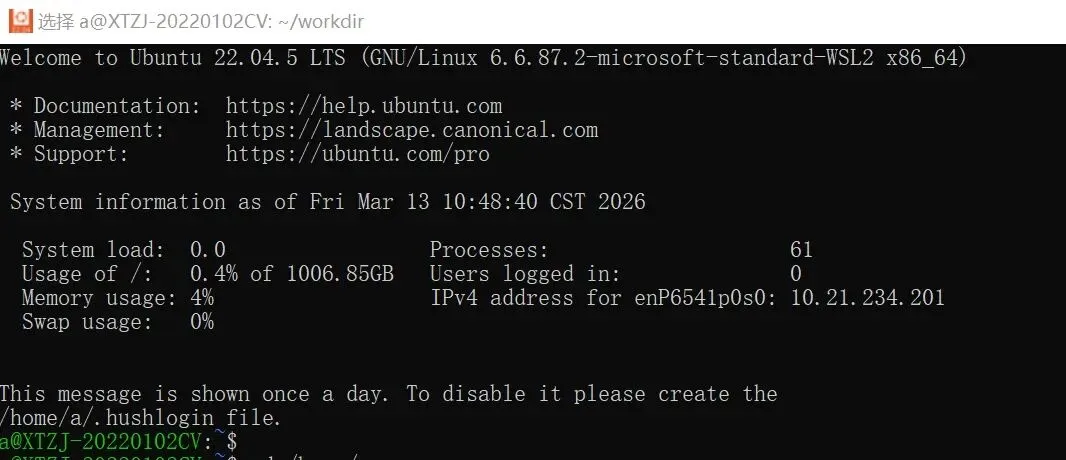Click the Documentation label in the bullet list
The image size is (1066, 460).
(117, 106)
